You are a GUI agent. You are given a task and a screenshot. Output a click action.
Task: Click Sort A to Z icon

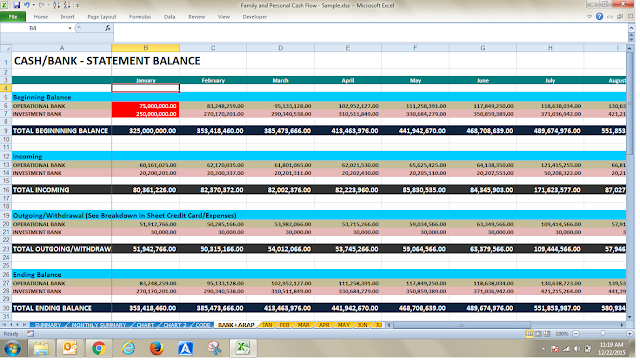[56, 5]
